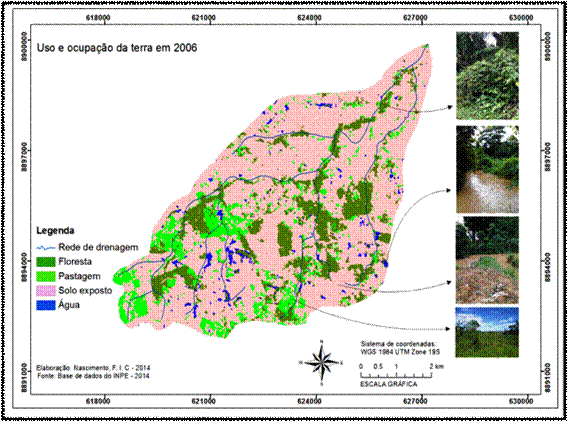The image size is (568, 422).
Task: Click the Rede de drenagem legend line symbol
Action: pyautogui.click(x=46, y=248)
